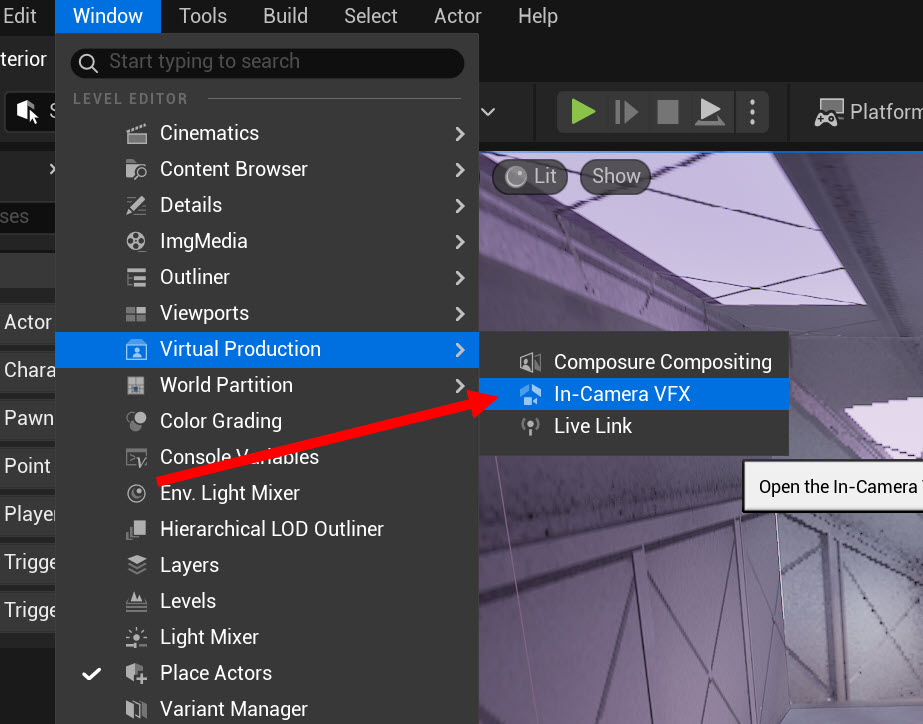923x724 pixels.
Task: Click the World Partition icon
Action: tap(137, 386)
